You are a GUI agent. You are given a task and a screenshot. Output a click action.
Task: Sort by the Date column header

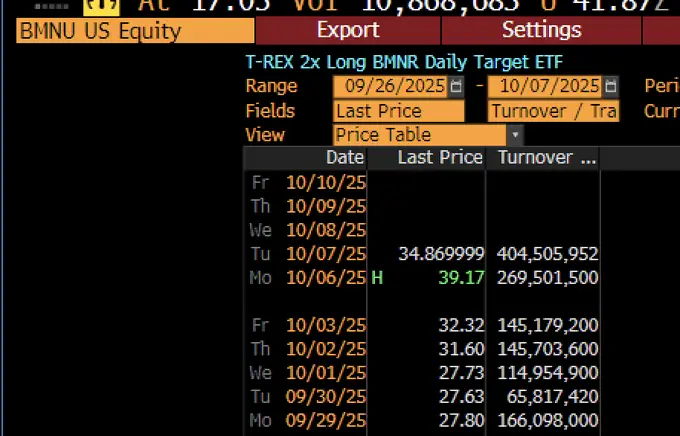pyautogui.click(x=305, y=157)
